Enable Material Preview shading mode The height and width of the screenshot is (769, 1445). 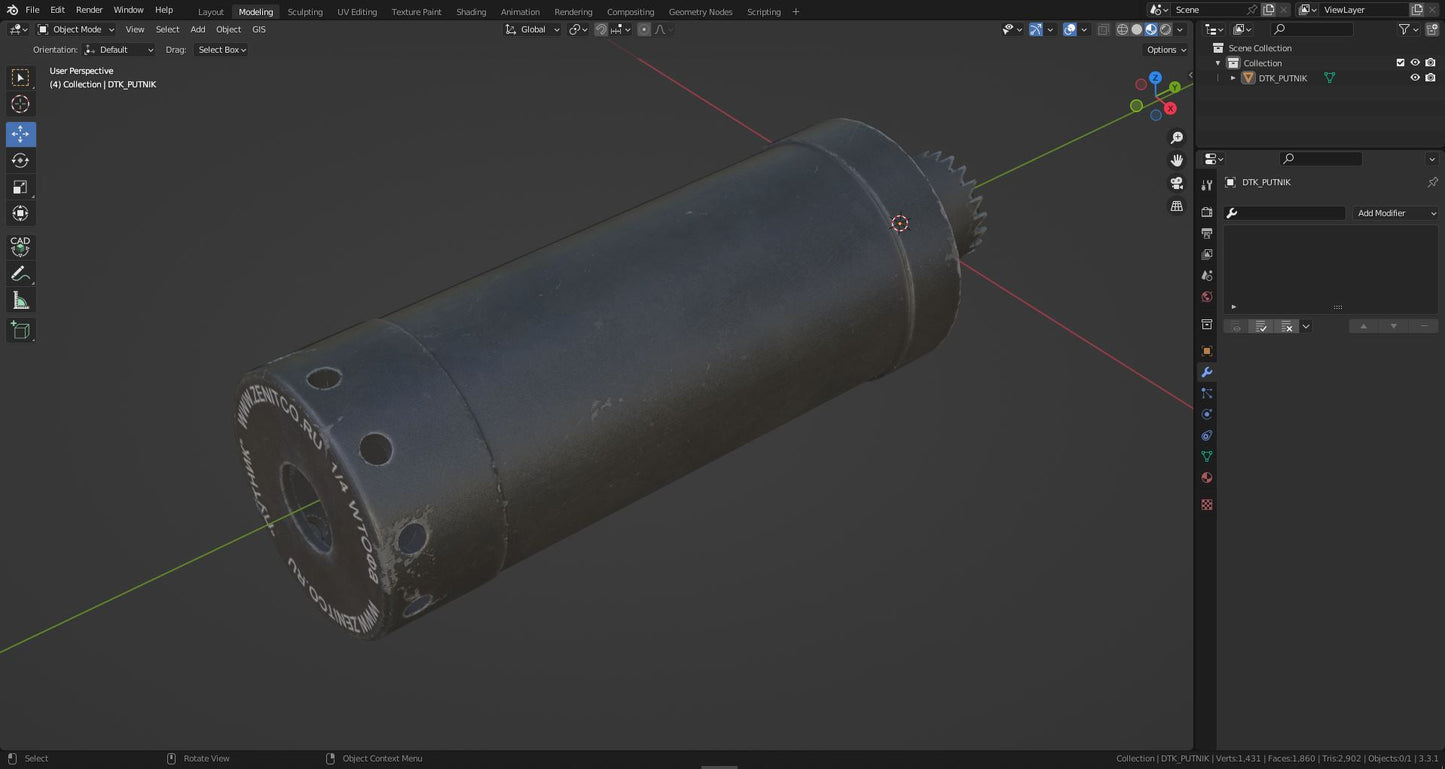1151,29
